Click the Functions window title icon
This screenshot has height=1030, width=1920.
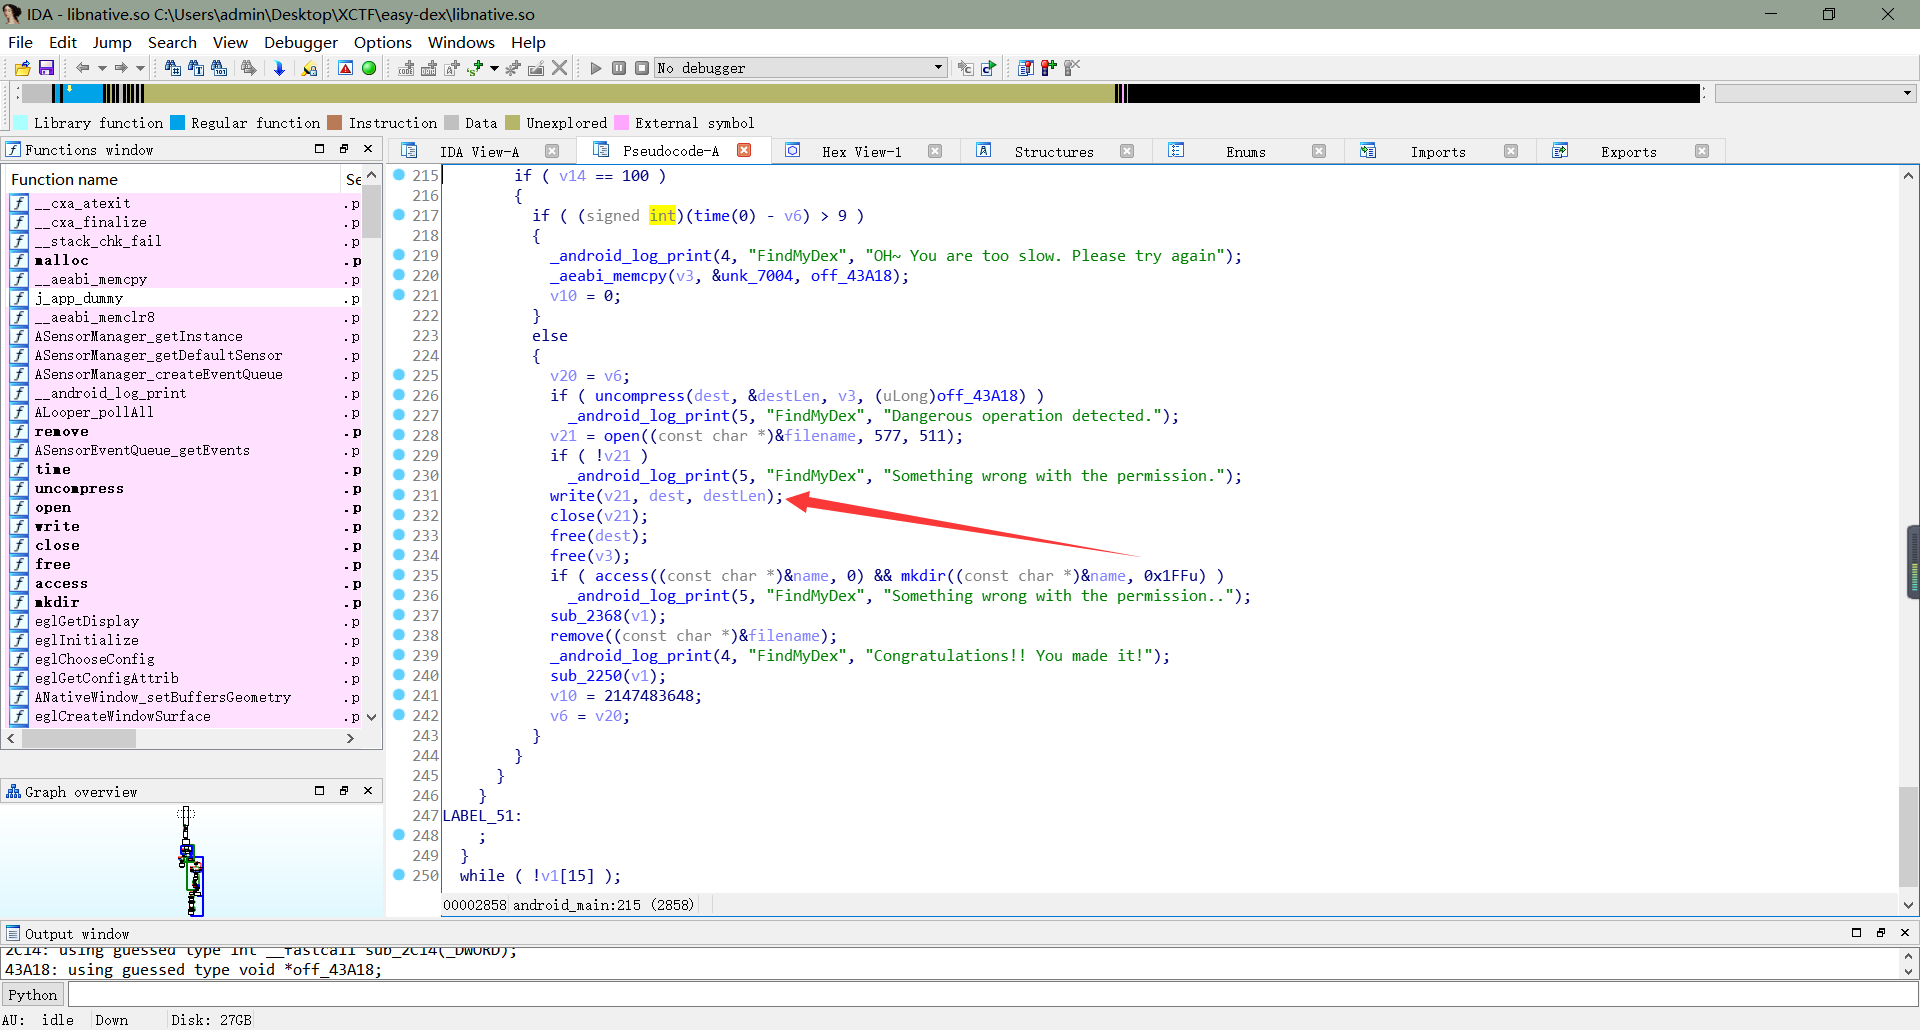coord(13,149)
